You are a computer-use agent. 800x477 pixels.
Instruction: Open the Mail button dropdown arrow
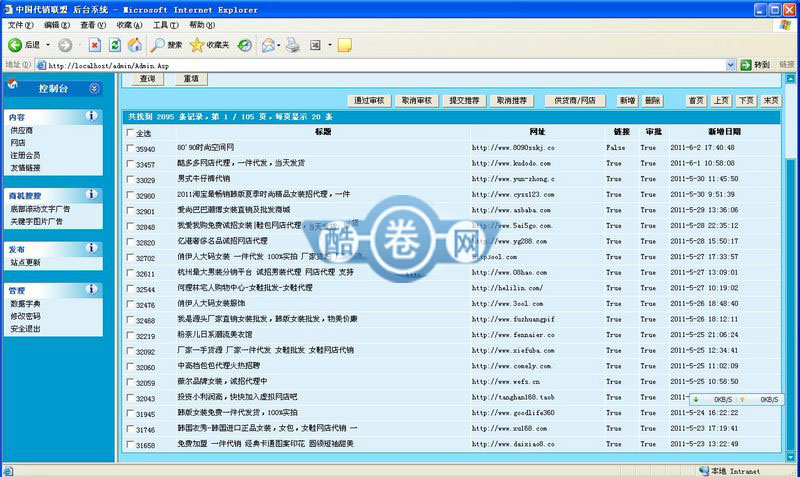pos(279,45)
